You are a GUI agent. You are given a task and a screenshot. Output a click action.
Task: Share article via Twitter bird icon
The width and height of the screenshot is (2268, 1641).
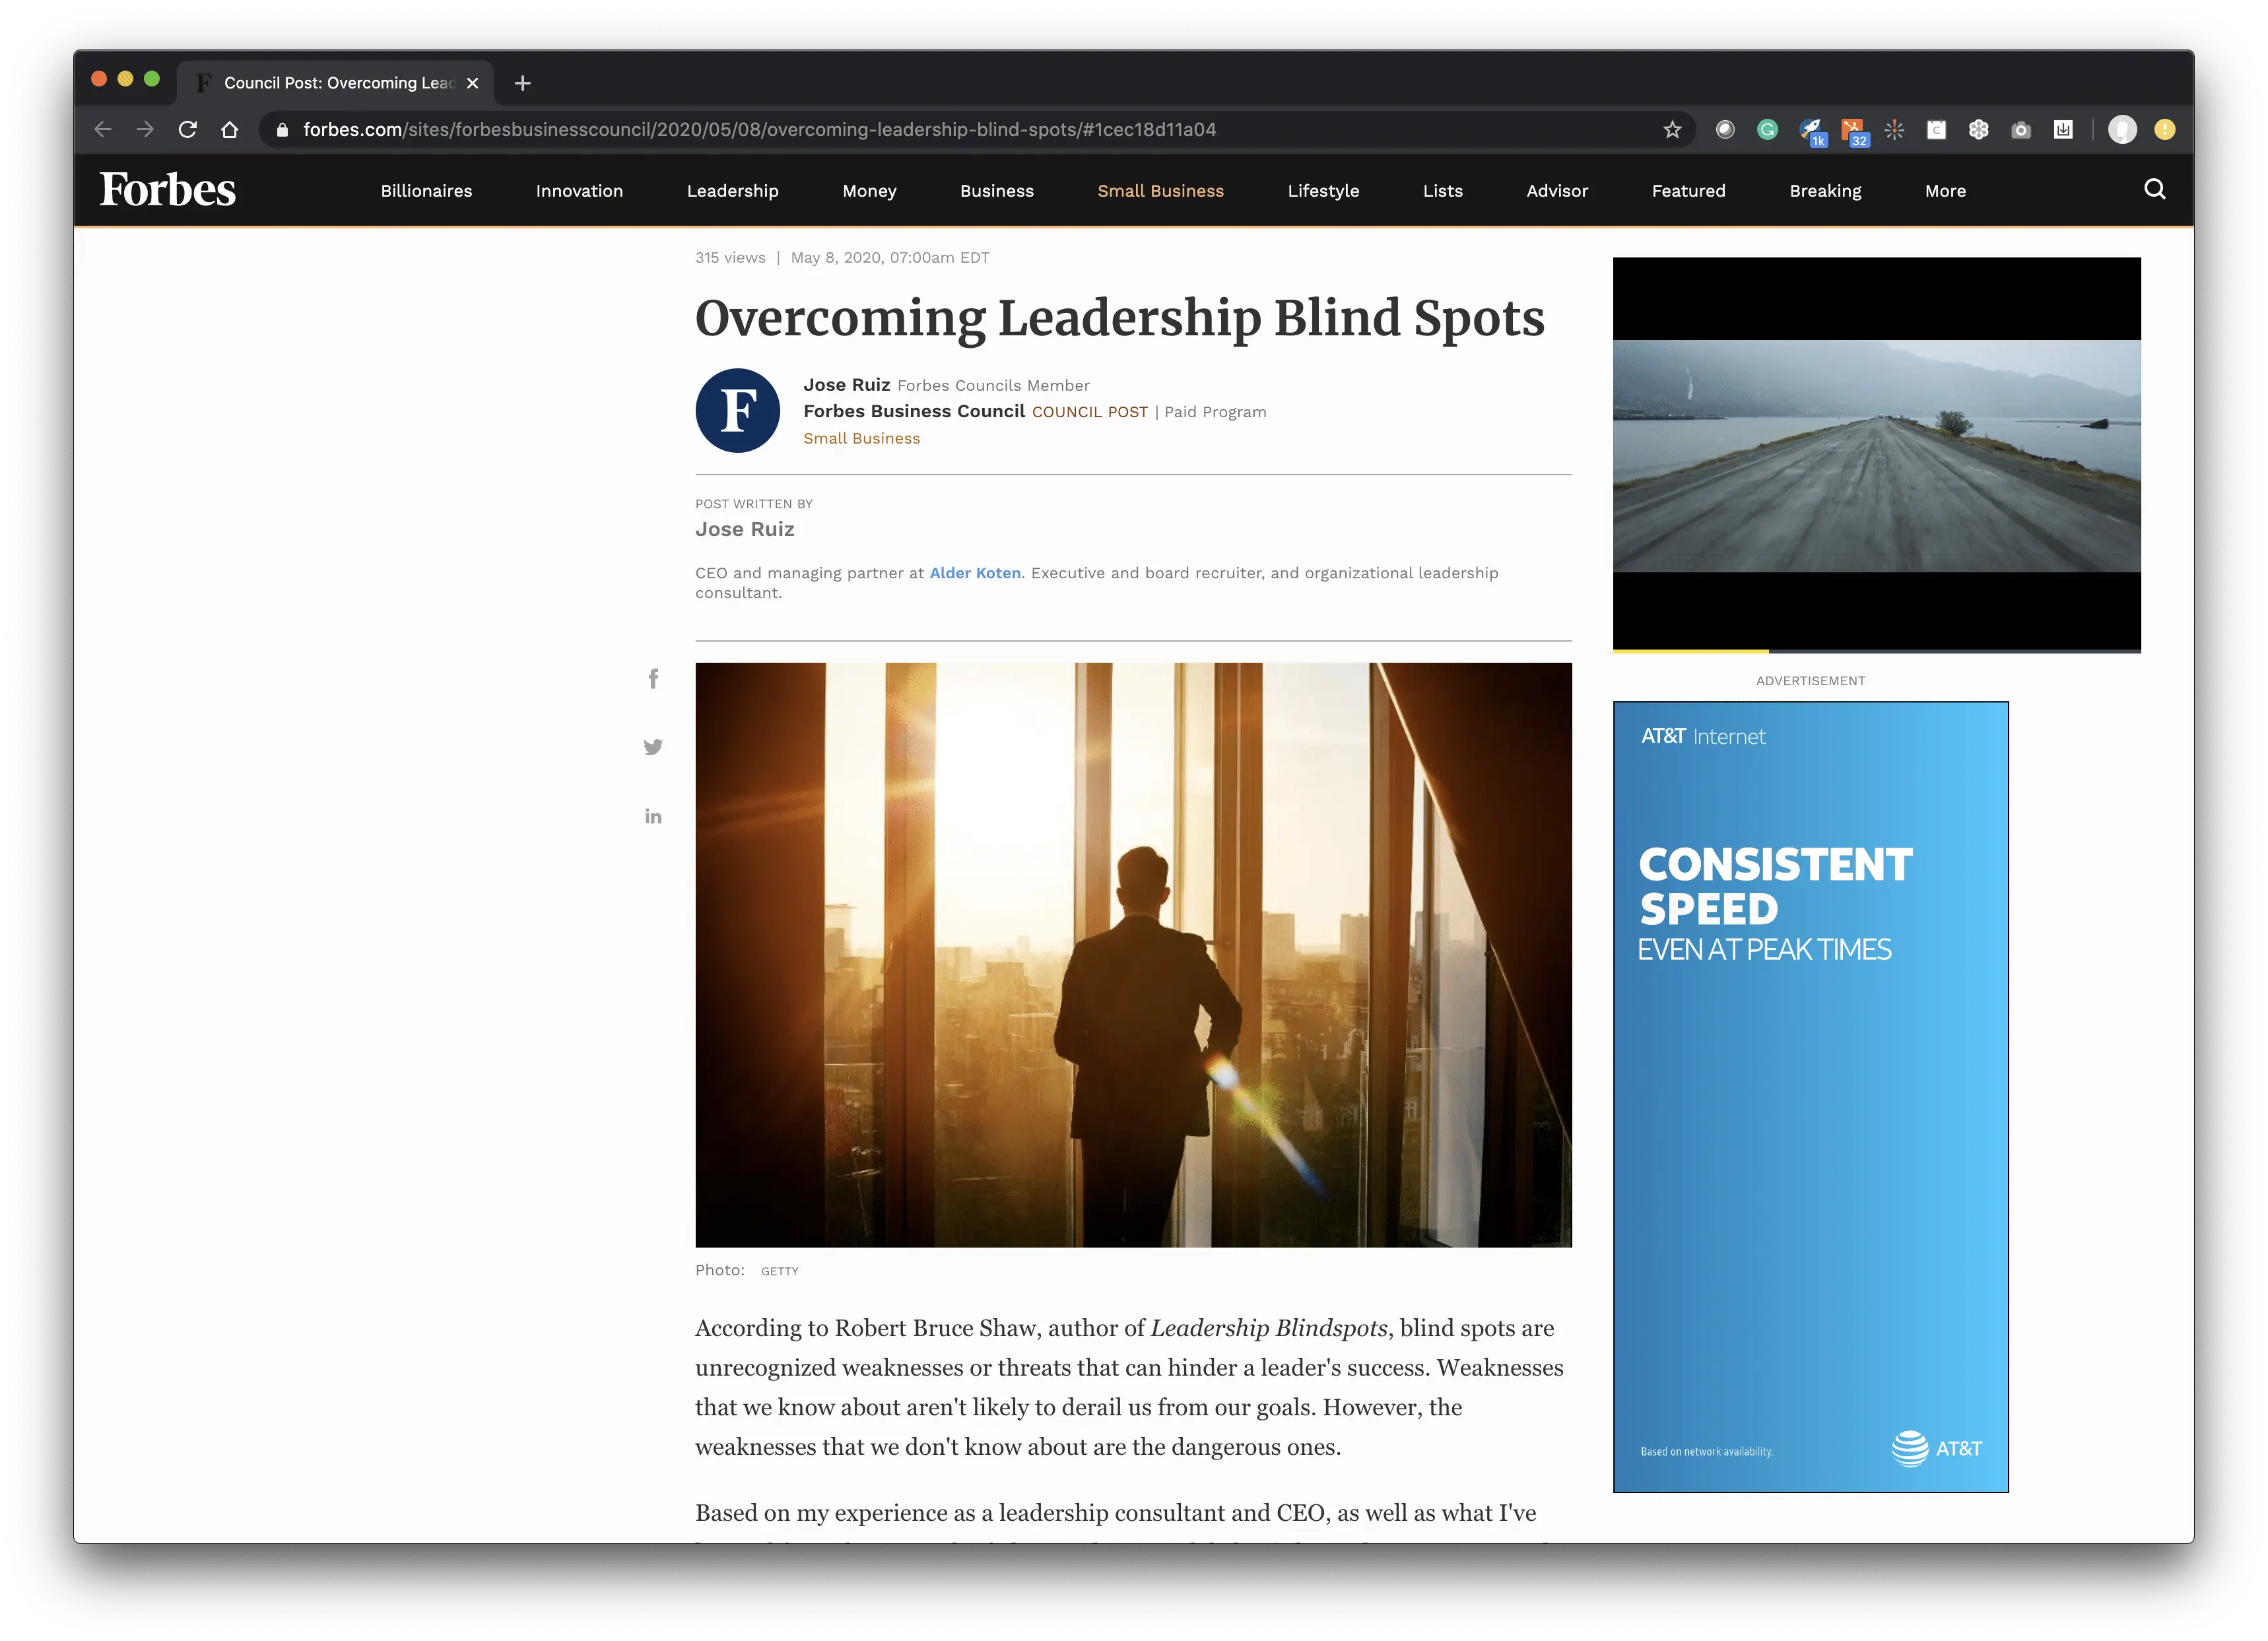[653, 747]
